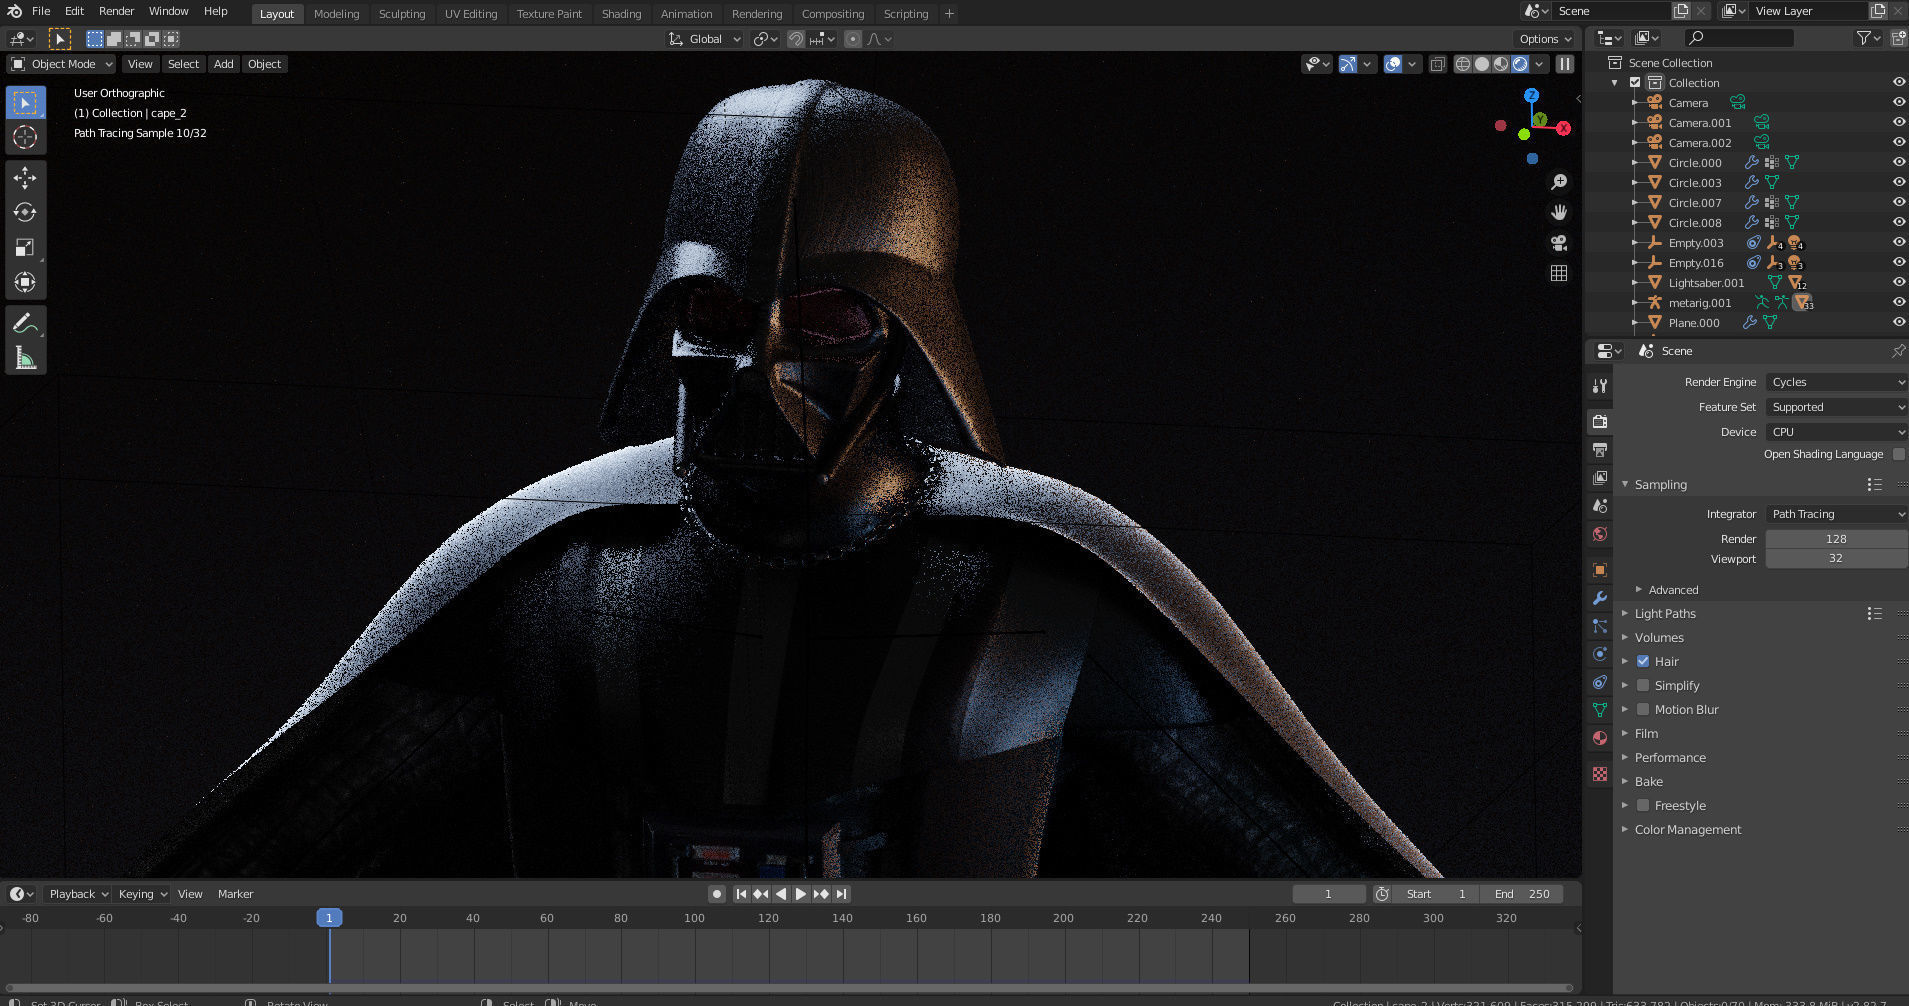This screenshot has width=1909, height=1006.
Task: Open the timeline Marker menu
Action: (235, 894)
